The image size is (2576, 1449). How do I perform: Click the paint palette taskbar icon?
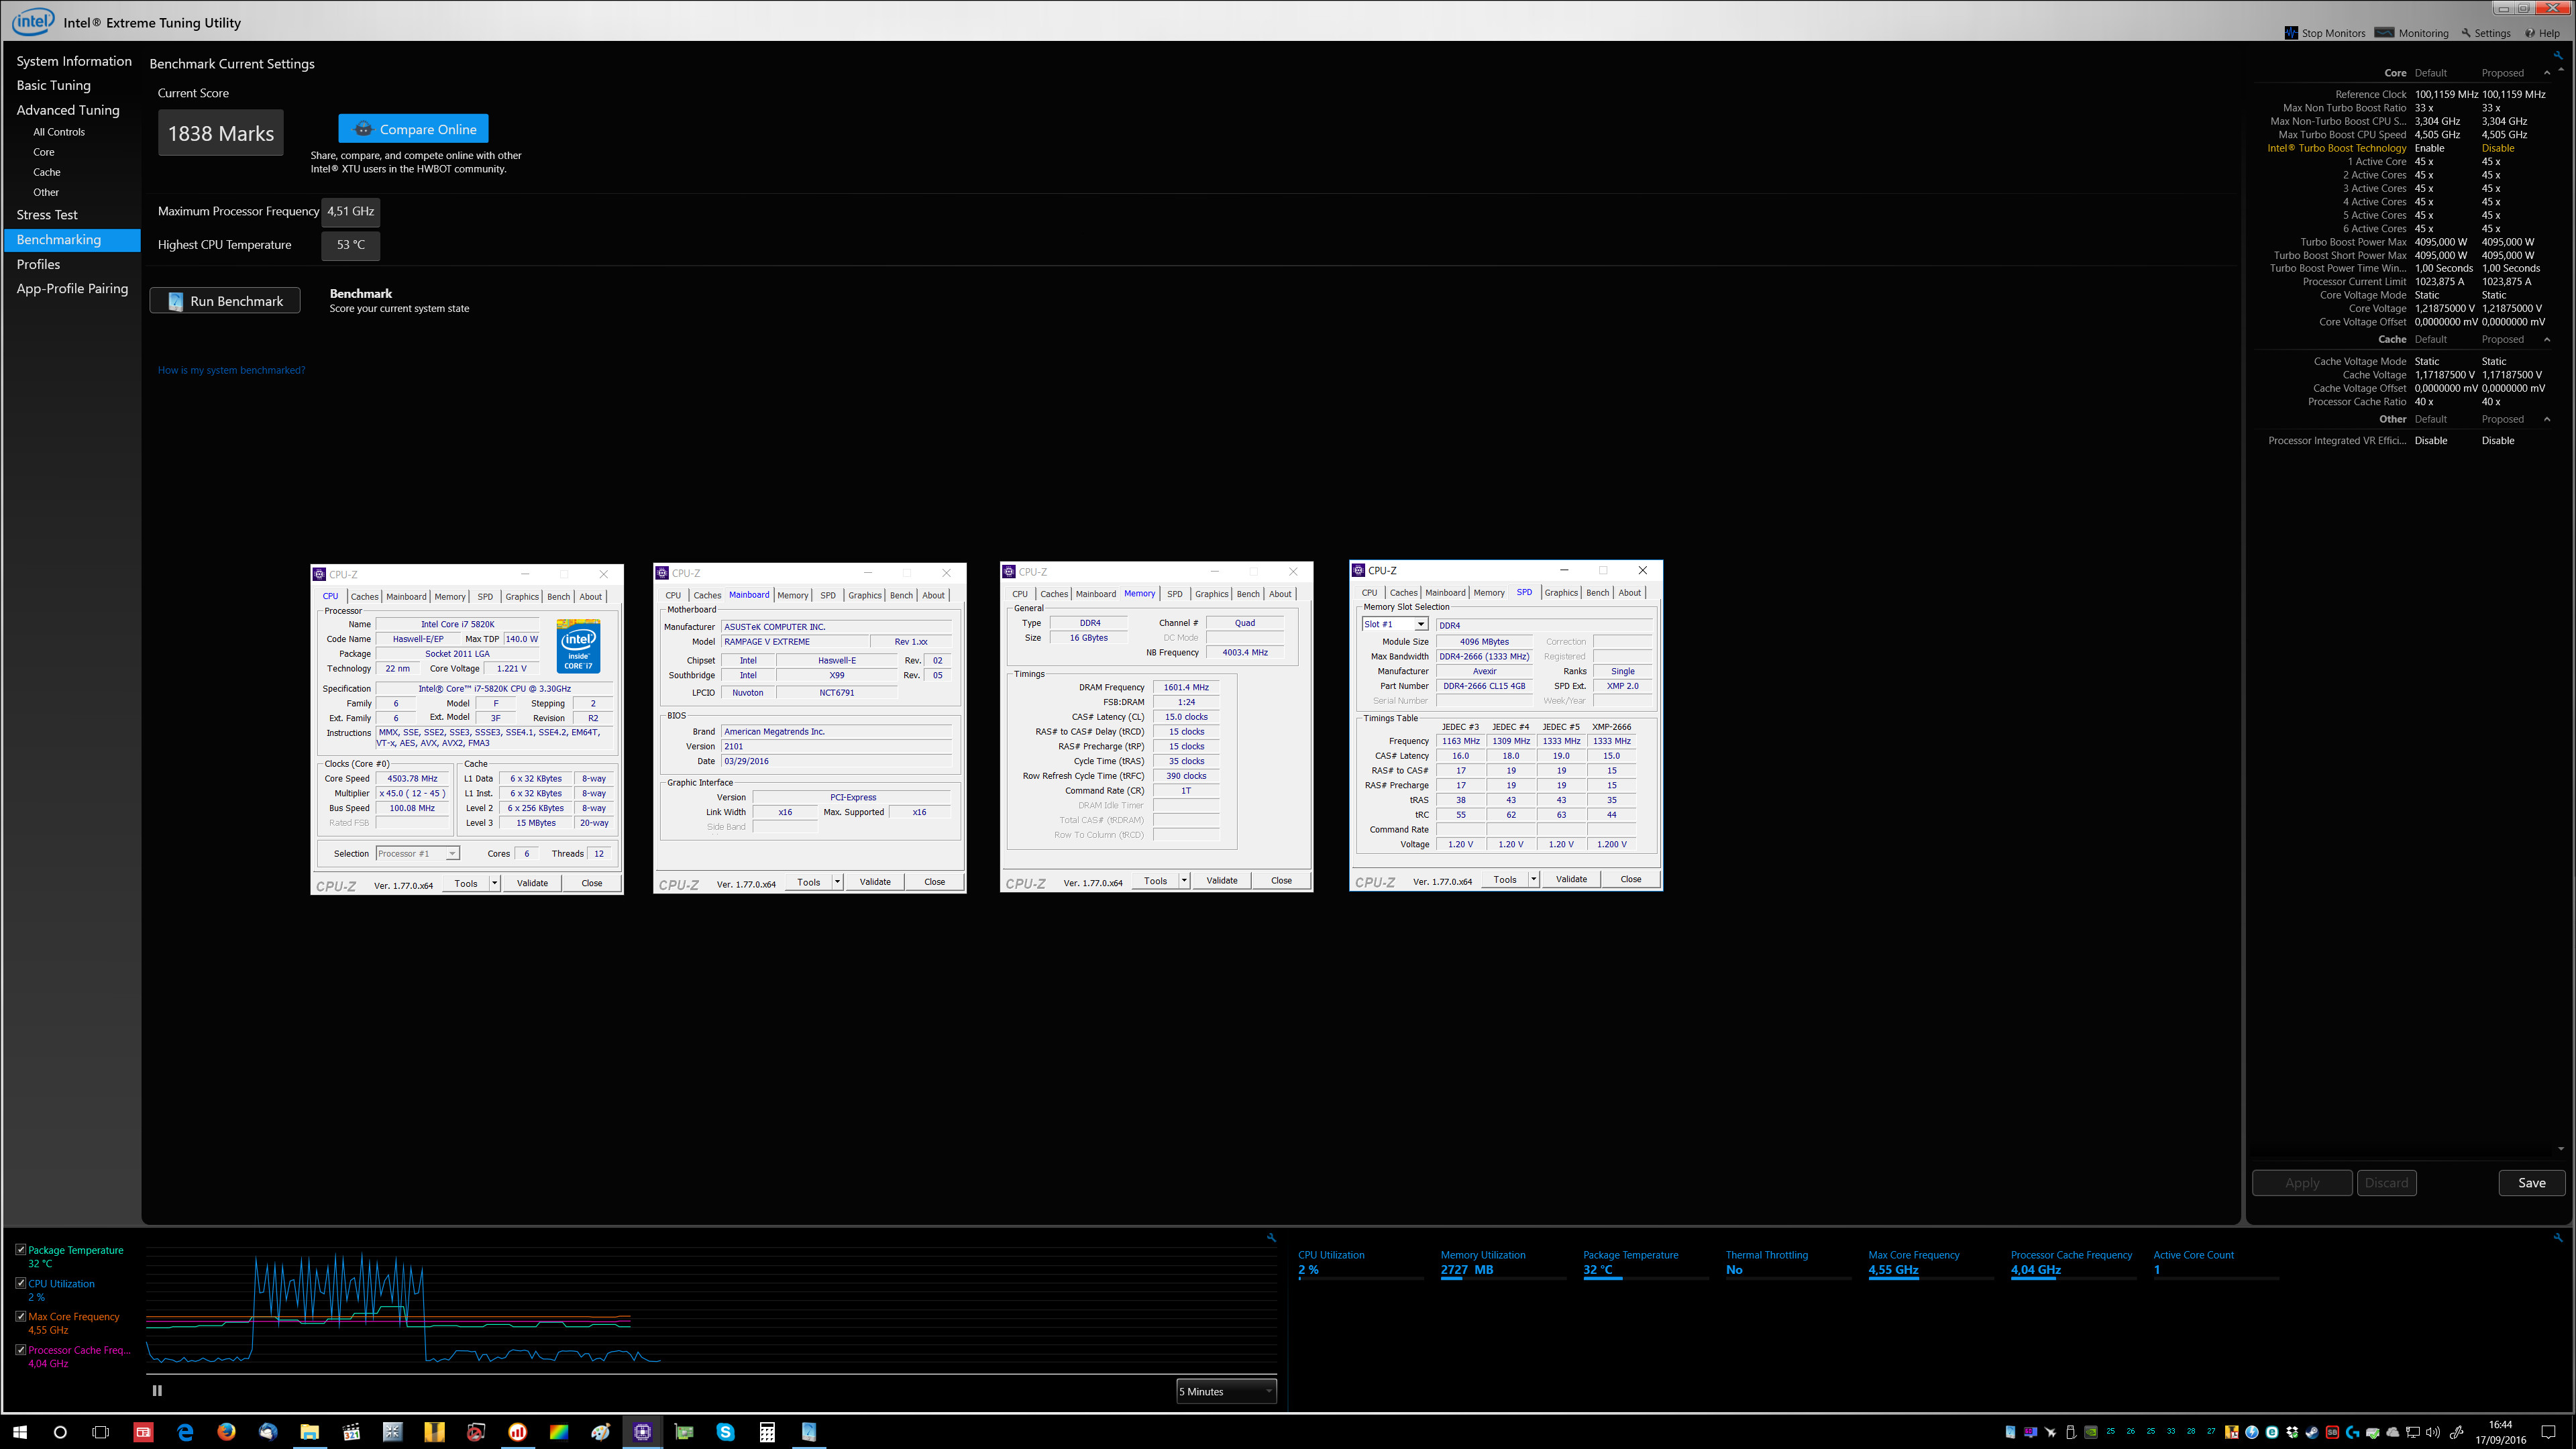[601, 1432]
